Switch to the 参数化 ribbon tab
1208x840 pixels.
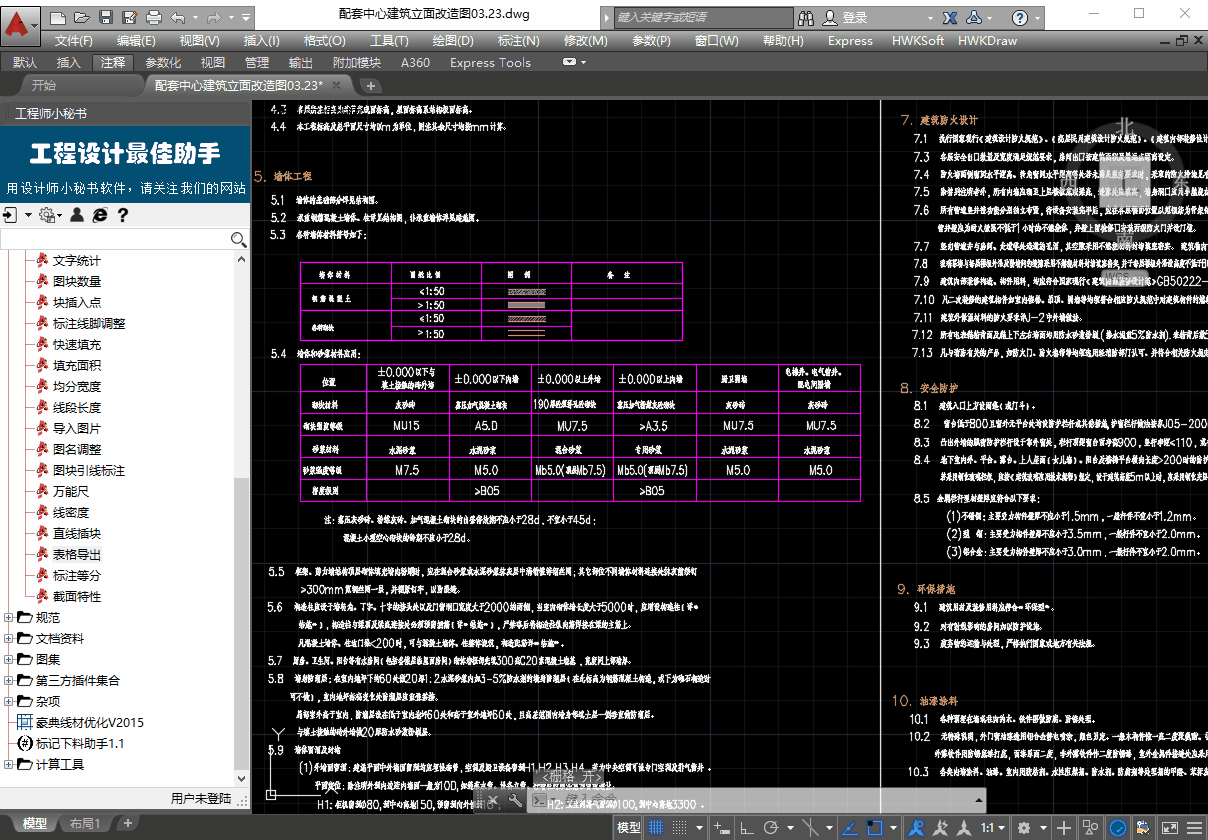point(163,62)
